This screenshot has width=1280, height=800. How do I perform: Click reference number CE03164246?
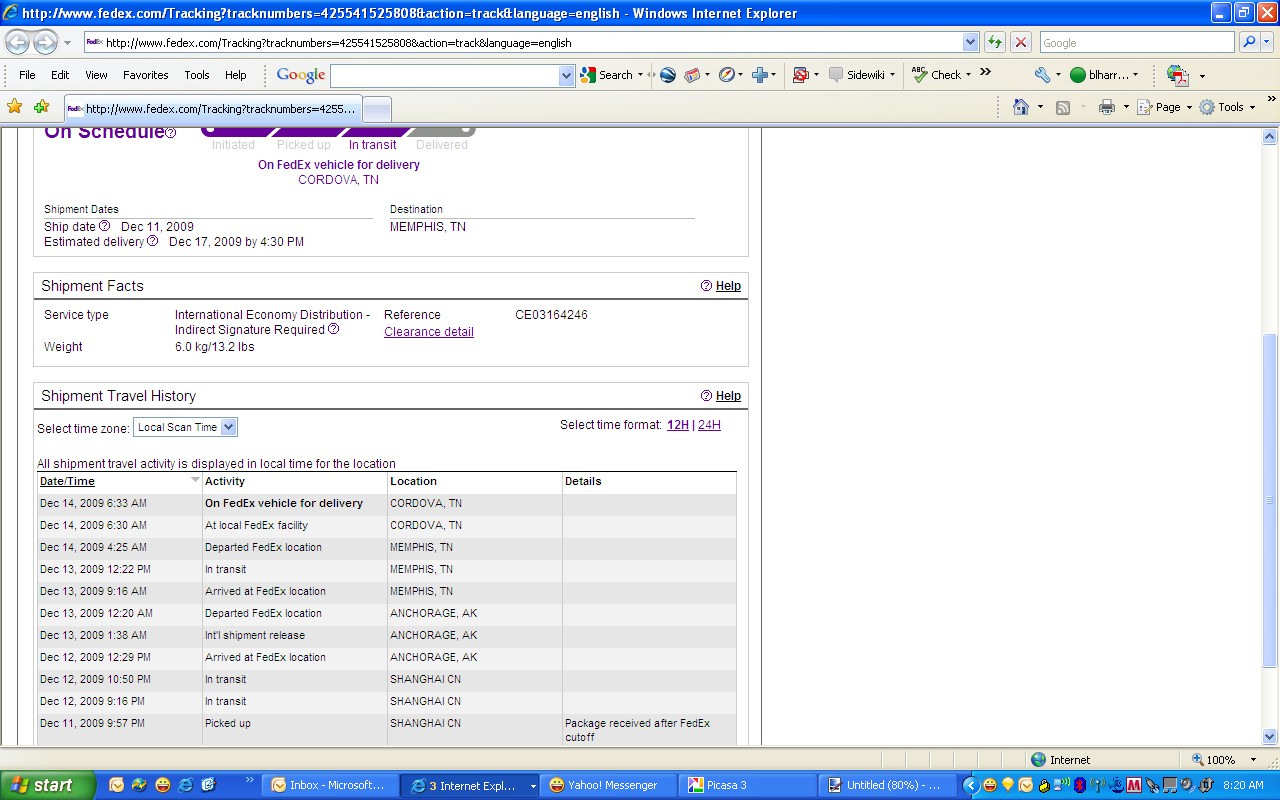551,315
